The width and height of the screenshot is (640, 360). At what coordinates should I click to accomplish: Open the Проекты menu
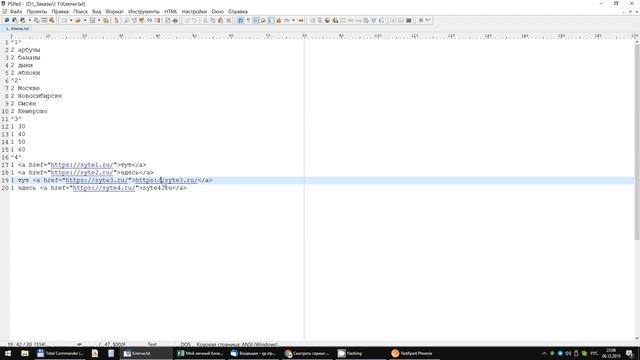pos(37,11)
